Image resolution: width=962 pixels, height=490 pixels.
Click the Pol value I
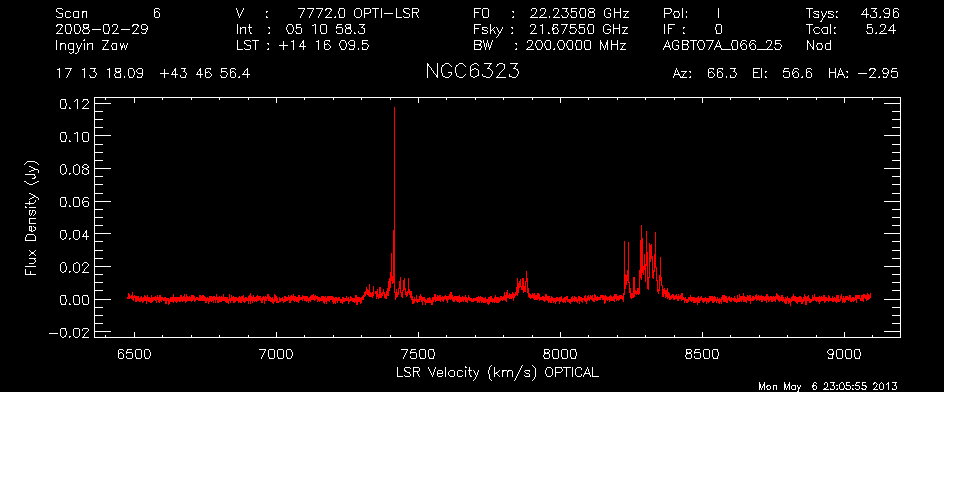pos(718,13)
